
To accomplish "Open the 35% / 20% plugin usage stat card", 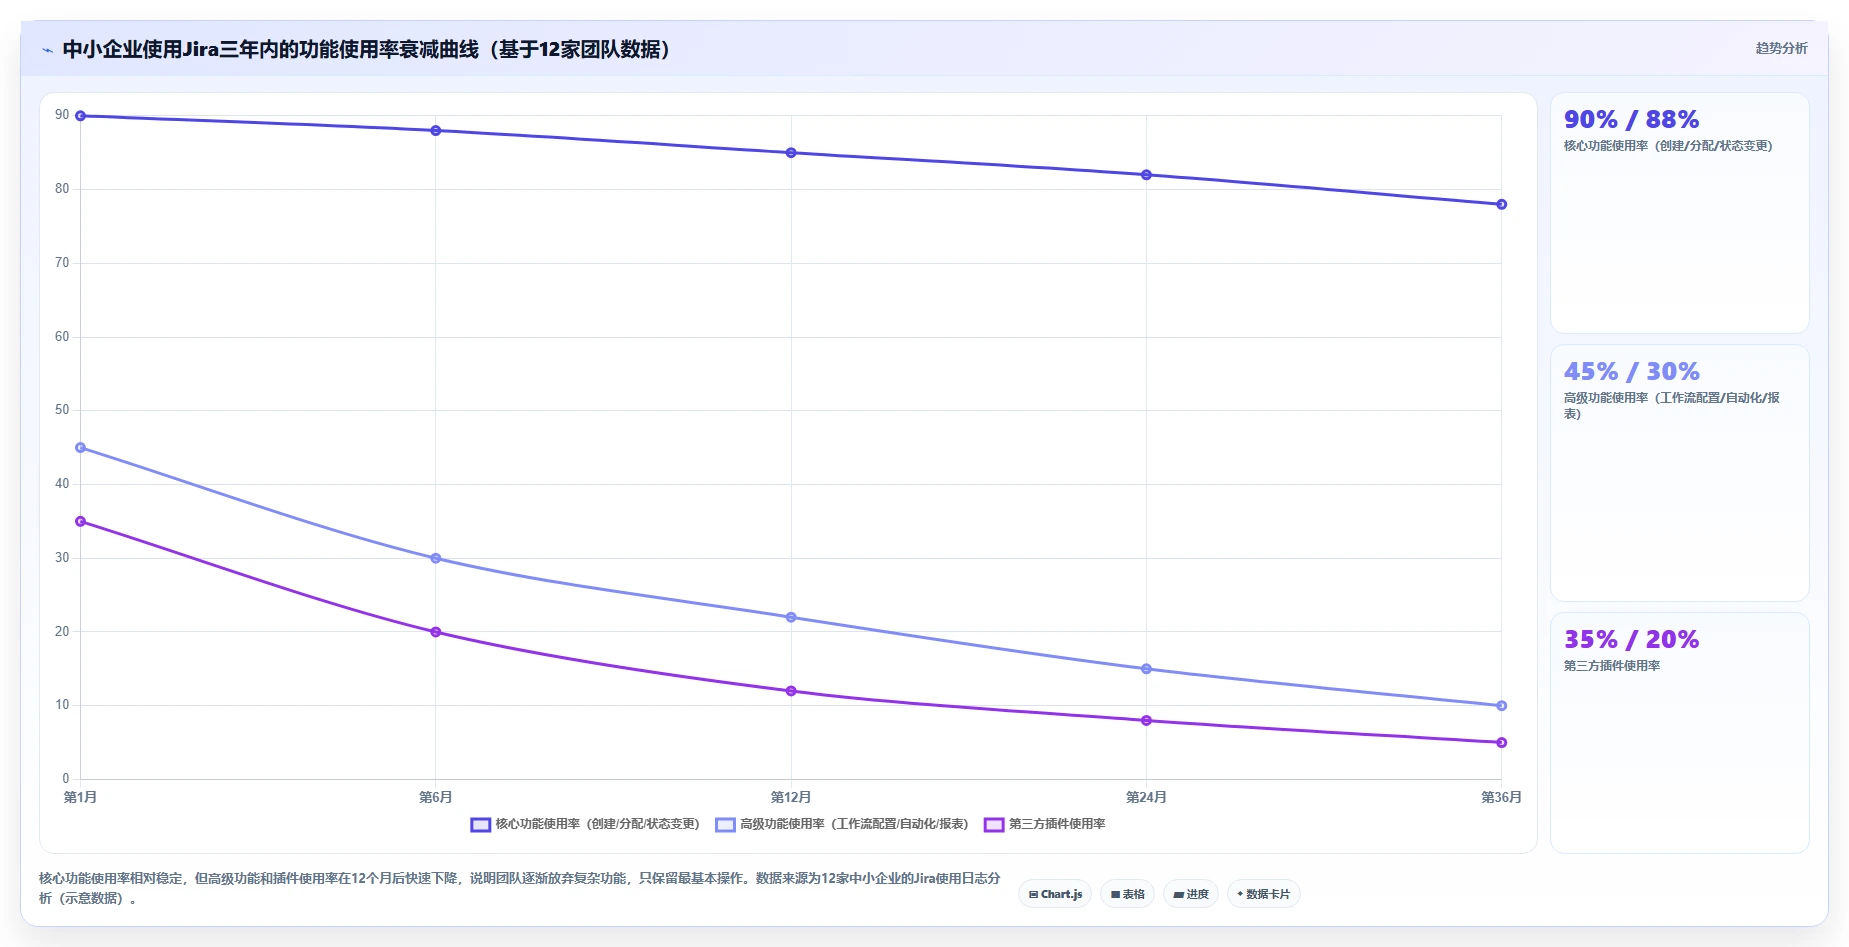I will pyautogui.click(x=1679, y=733).
